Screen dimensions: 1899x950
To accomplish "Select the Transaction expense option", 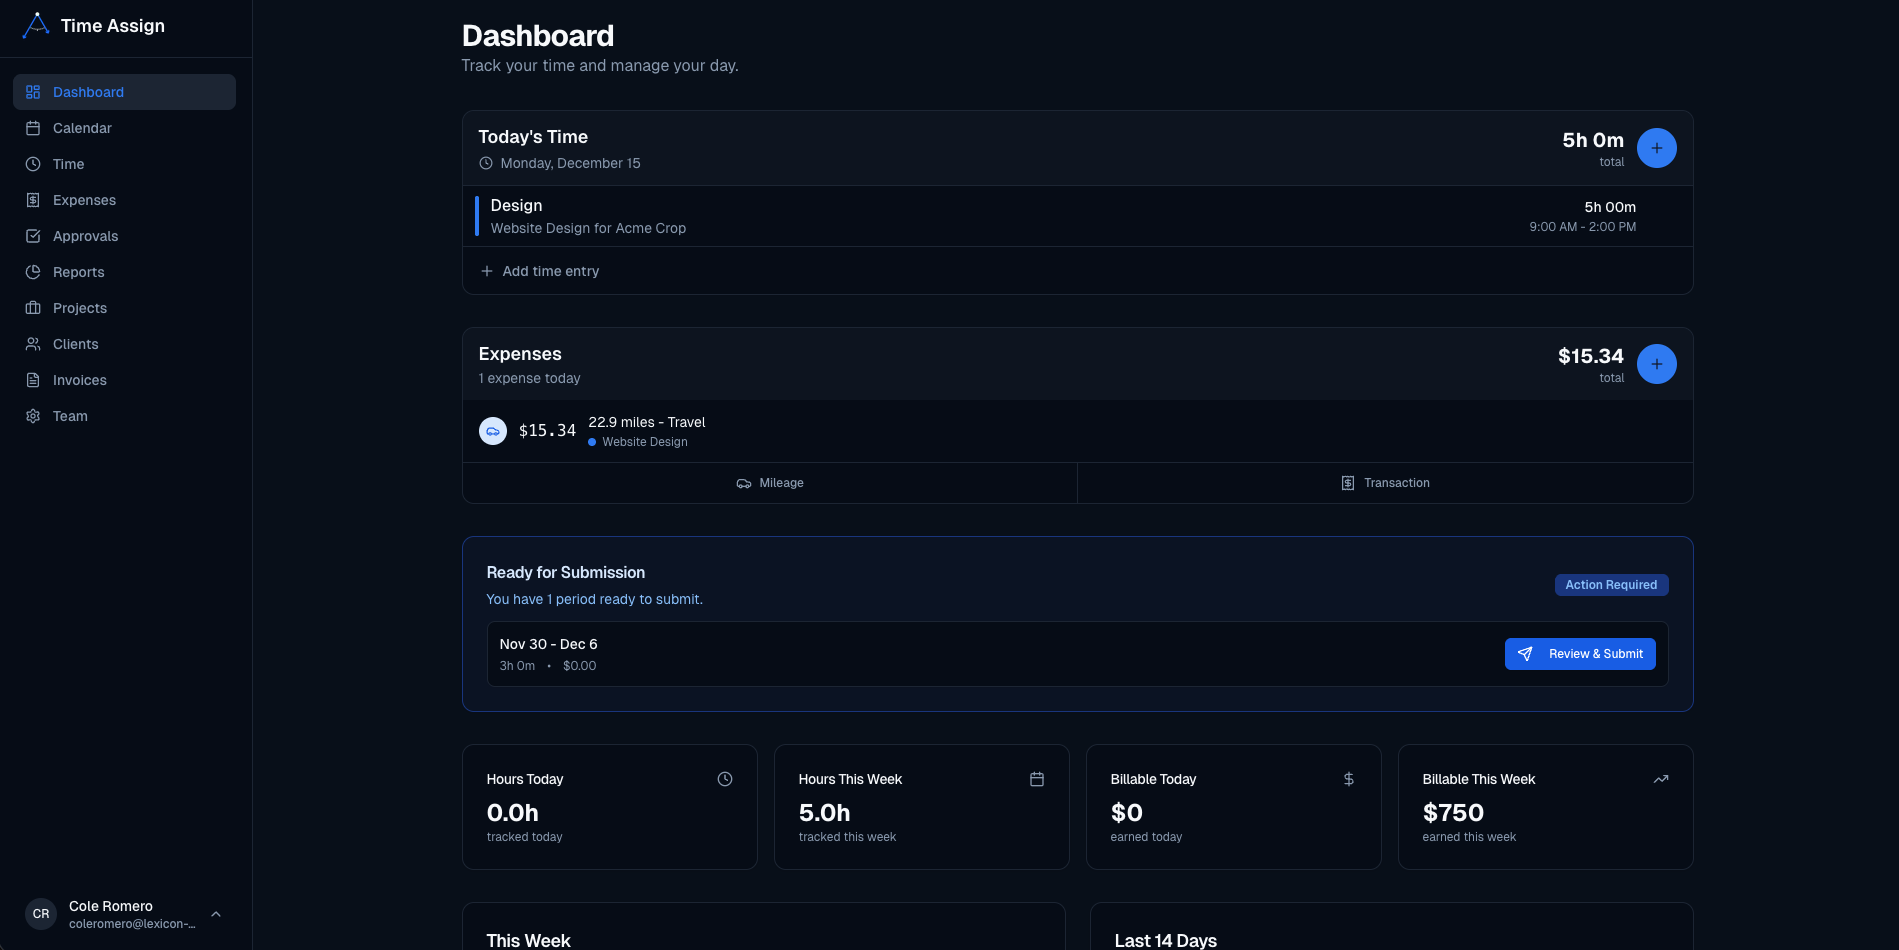I will pyautogui.click(x=1385, y=483).
